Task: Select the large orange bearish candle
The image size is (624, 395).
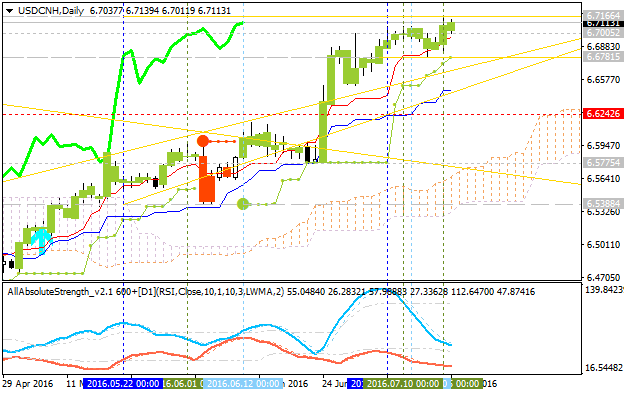Action: 207,179
